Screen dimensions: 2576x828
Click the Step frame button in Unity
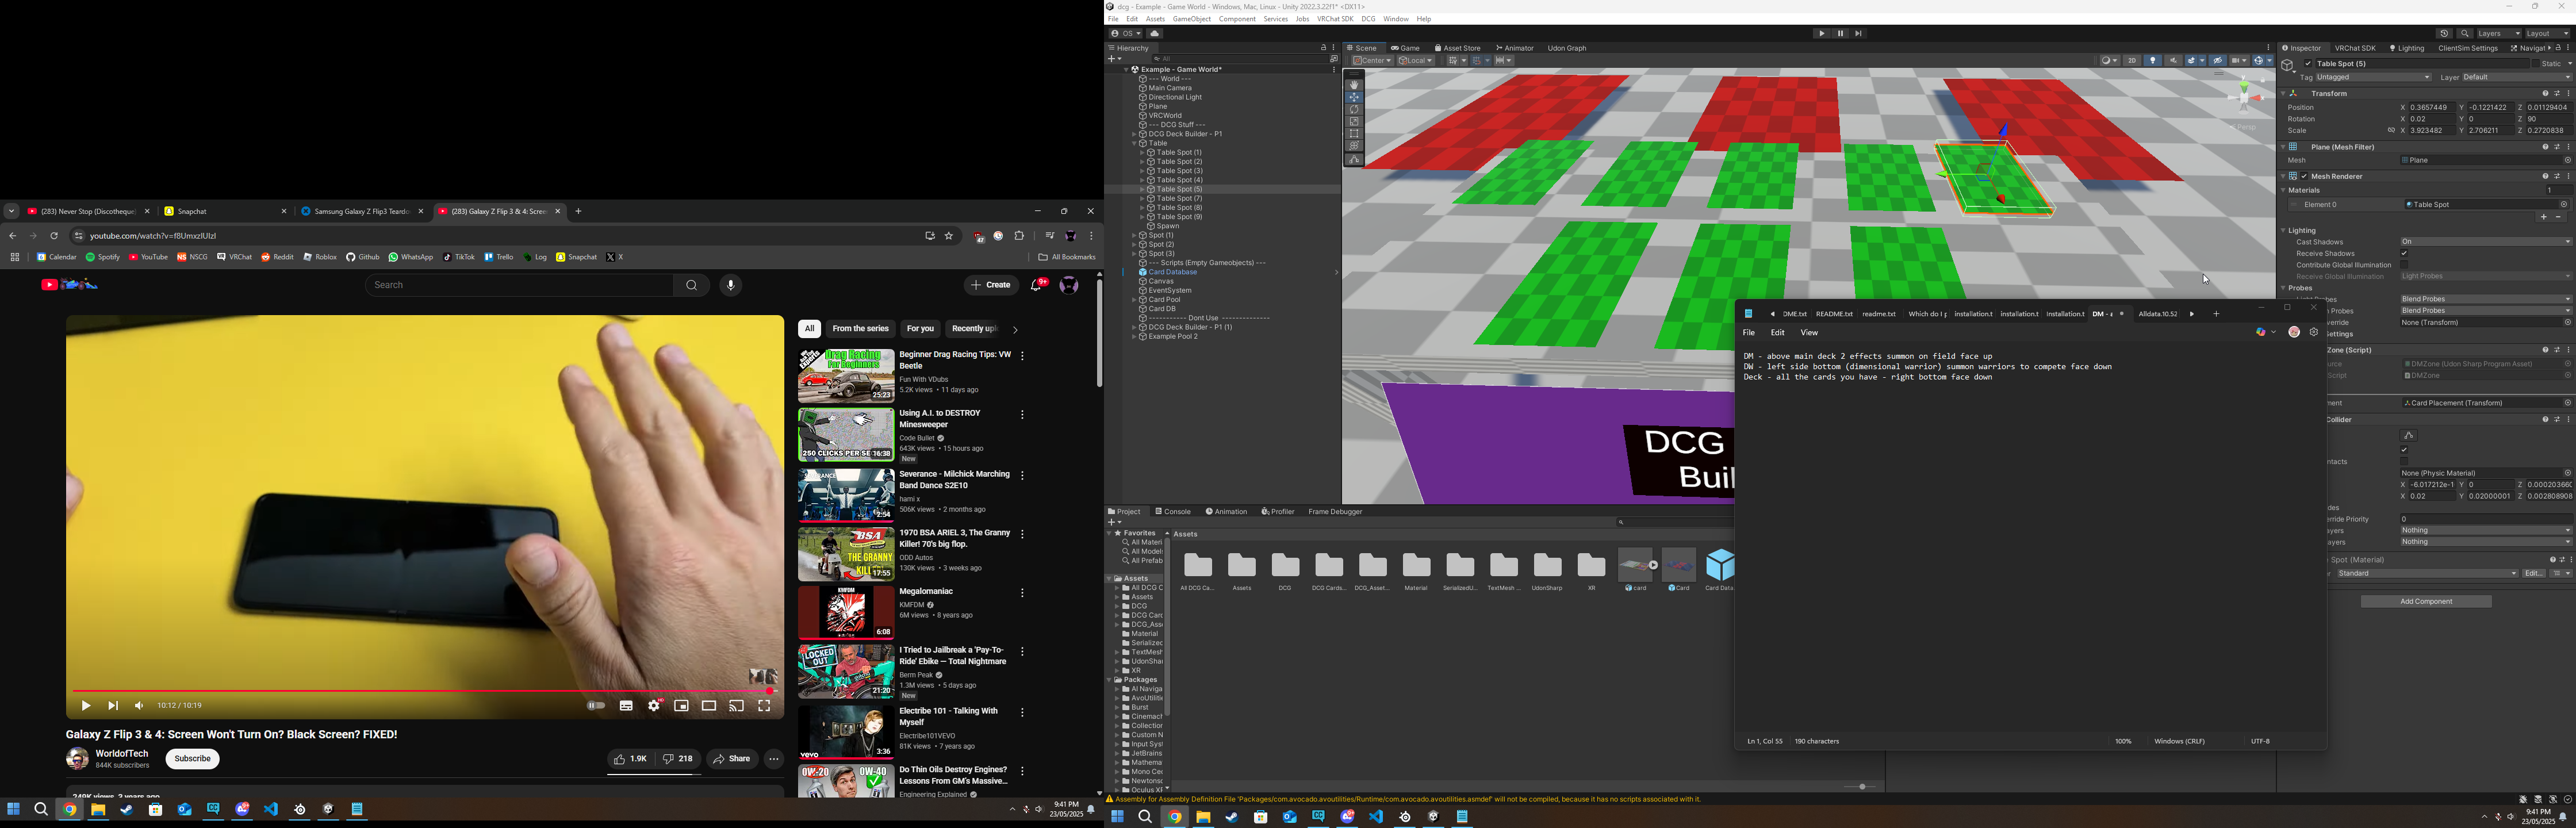click(x=1859, y=34)
